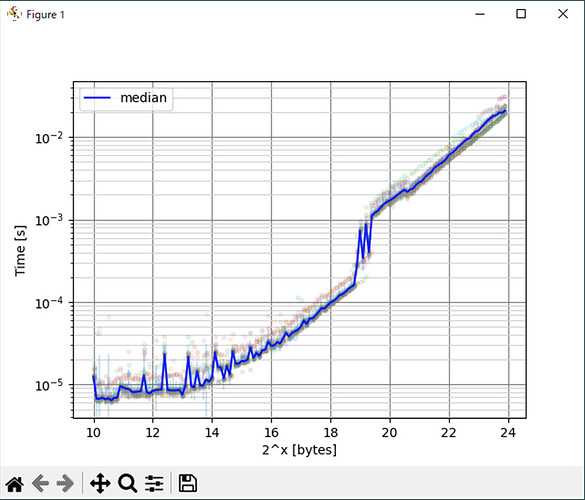Viewport: 585px width, 500px height.
Task: Open Configure subplots sliders tool
Action: 154,484
